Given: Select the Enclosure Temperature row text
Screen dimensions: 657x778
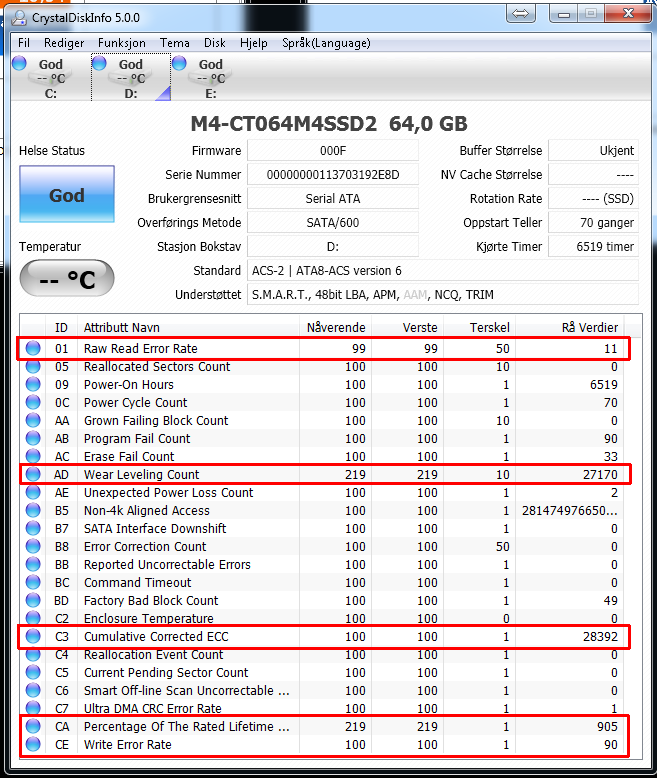Looking at the screenshot, I should pos(148,618).
